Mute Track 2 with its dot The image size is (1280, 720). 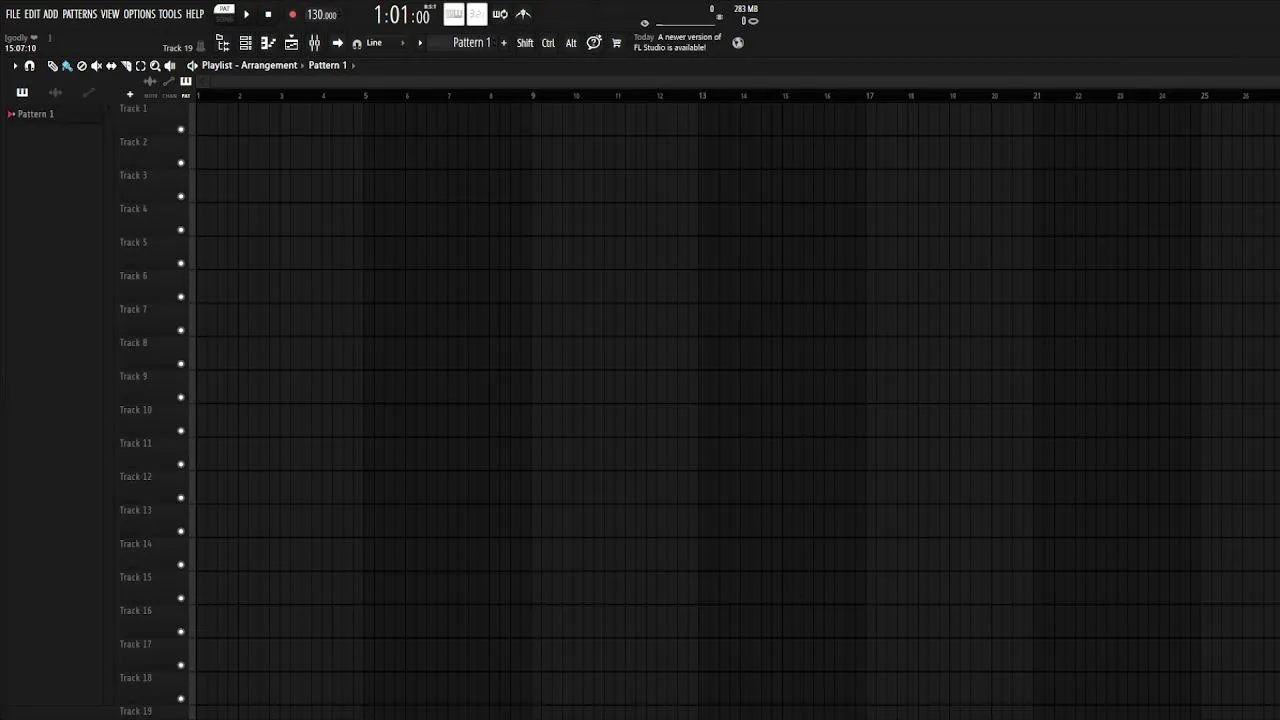coord(181,163)
